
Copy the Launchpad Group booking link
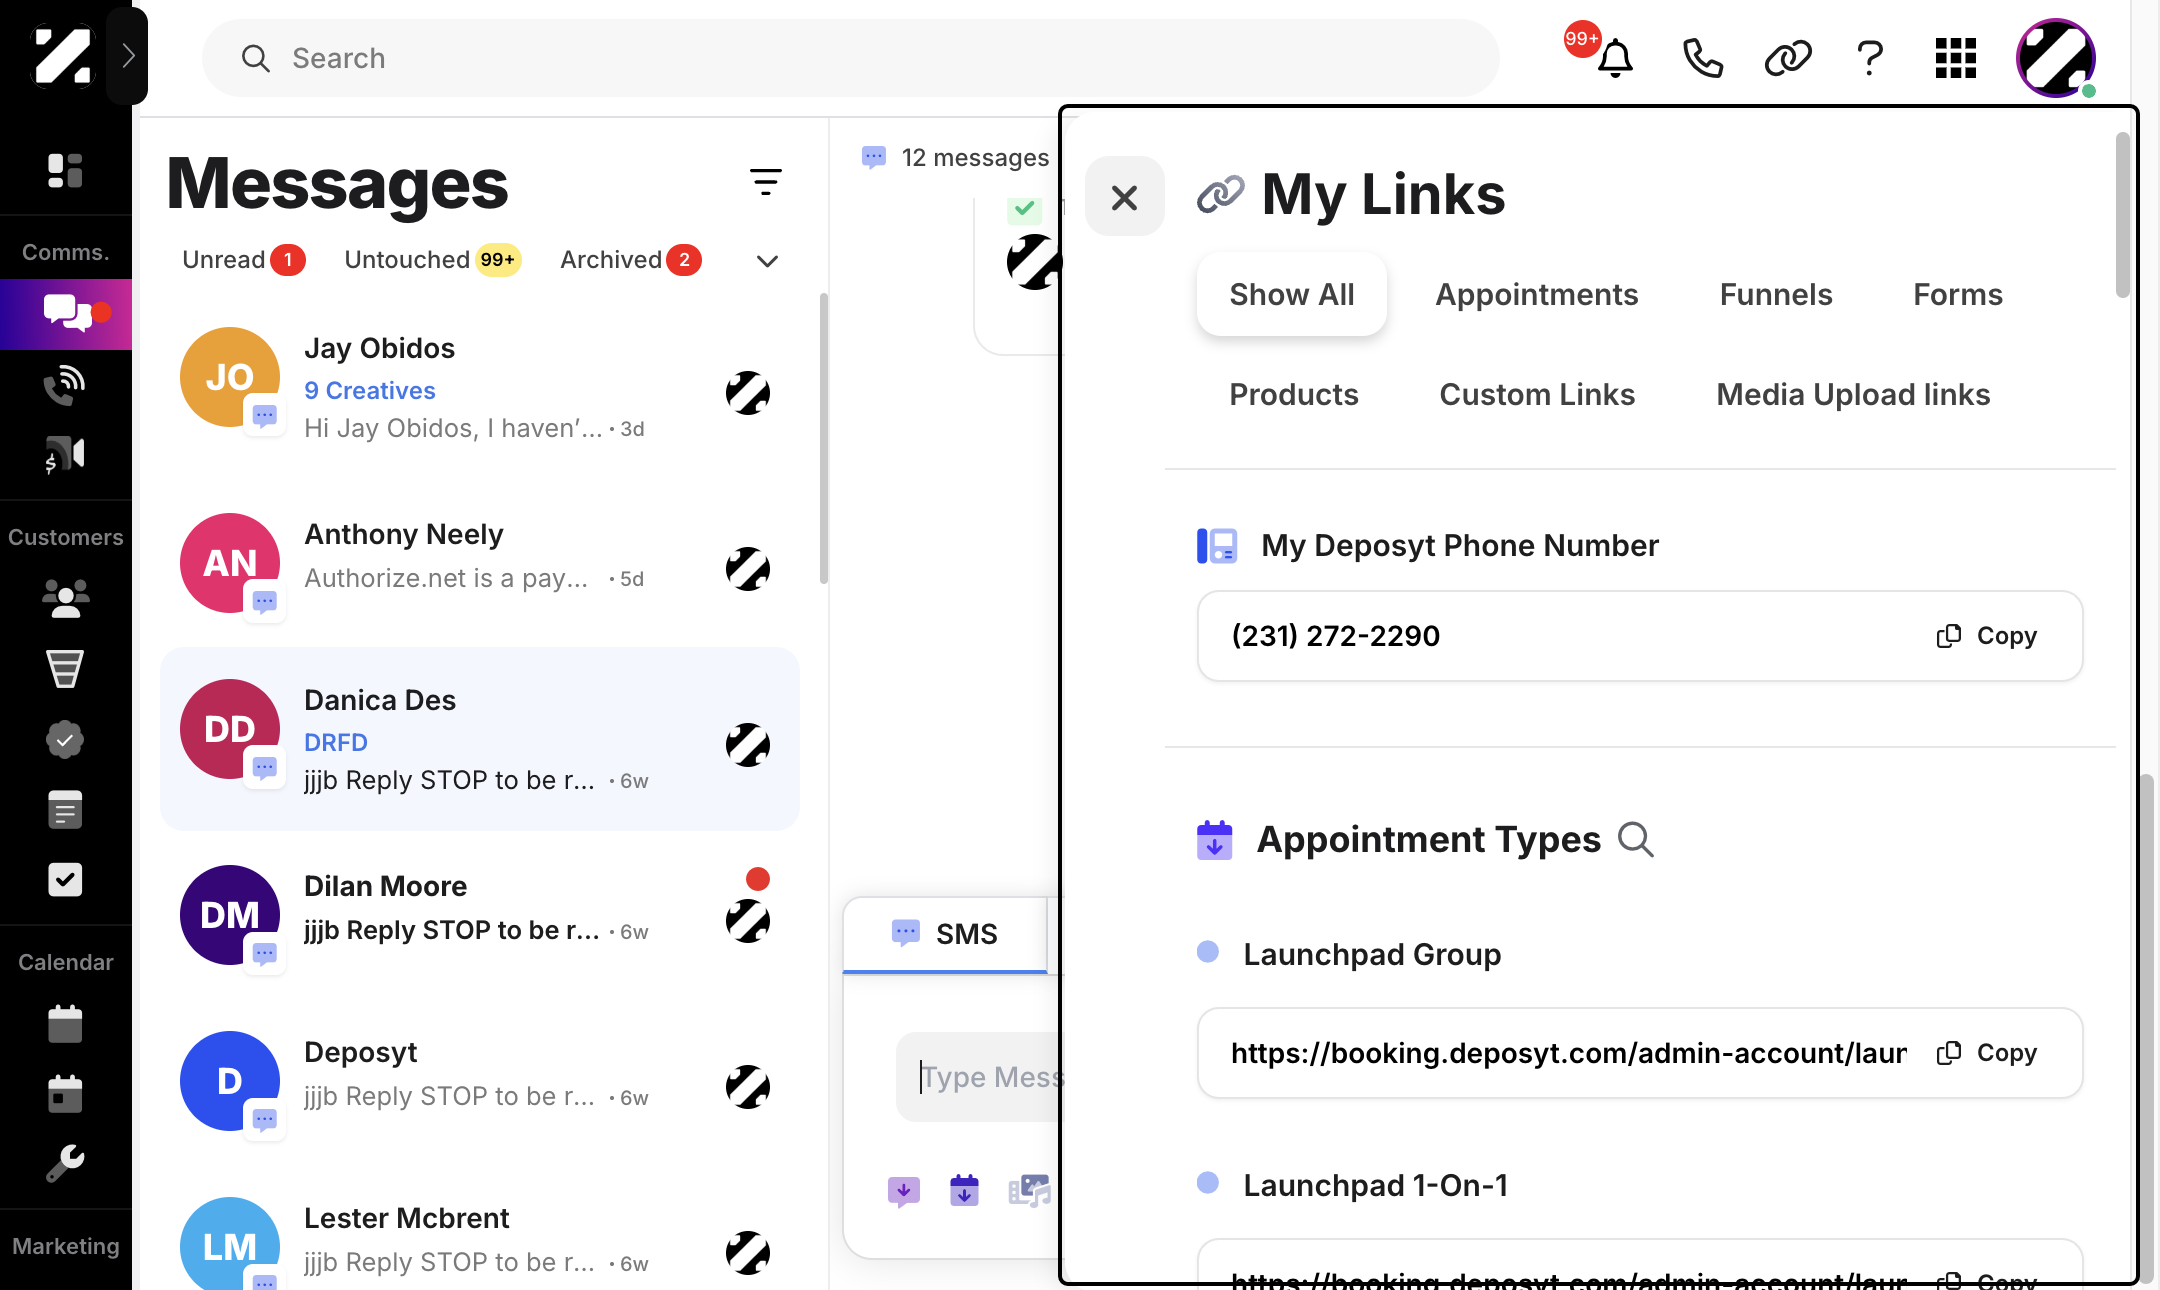point(1987,1053)
